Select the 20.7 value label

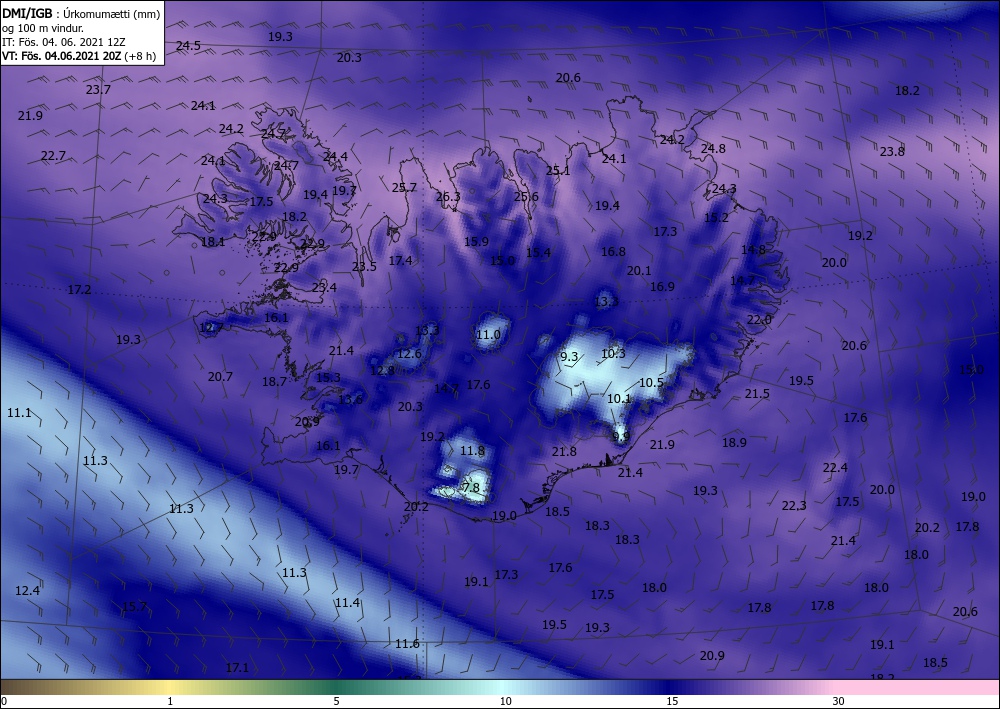[220, 377]
